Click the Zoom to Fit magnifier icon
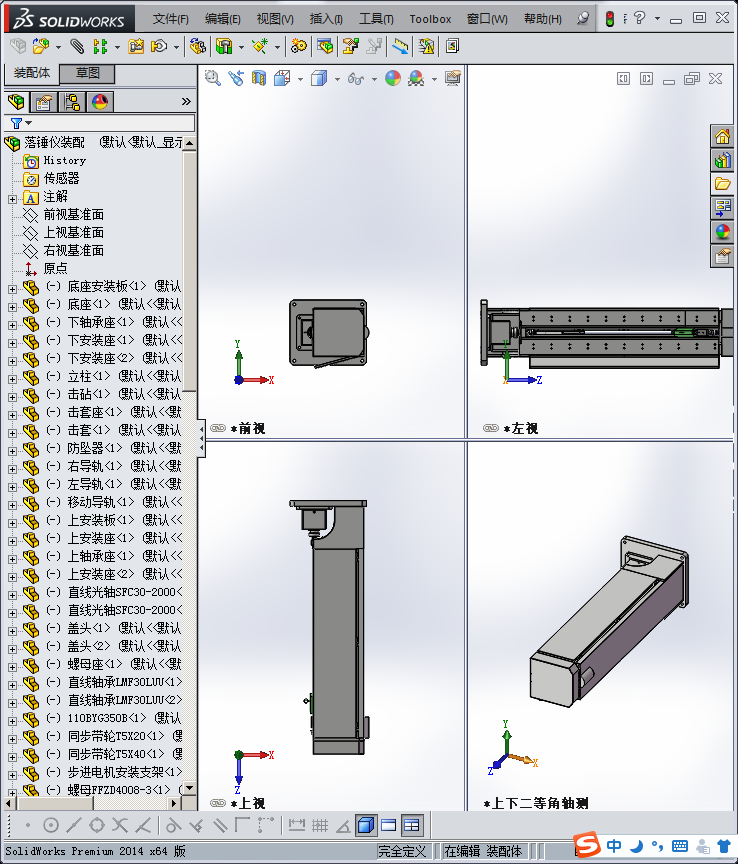This screenshot has width=738, height=864. coord(213,78)
